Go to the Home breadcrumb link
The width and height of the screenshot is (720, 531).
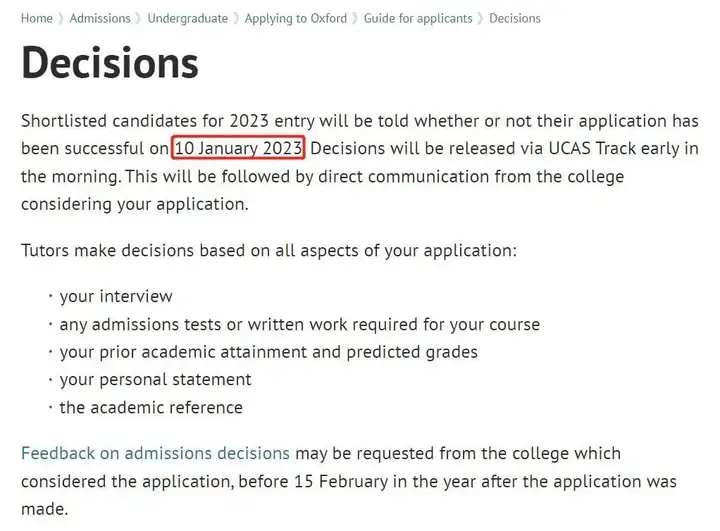[x=37, y=18]
